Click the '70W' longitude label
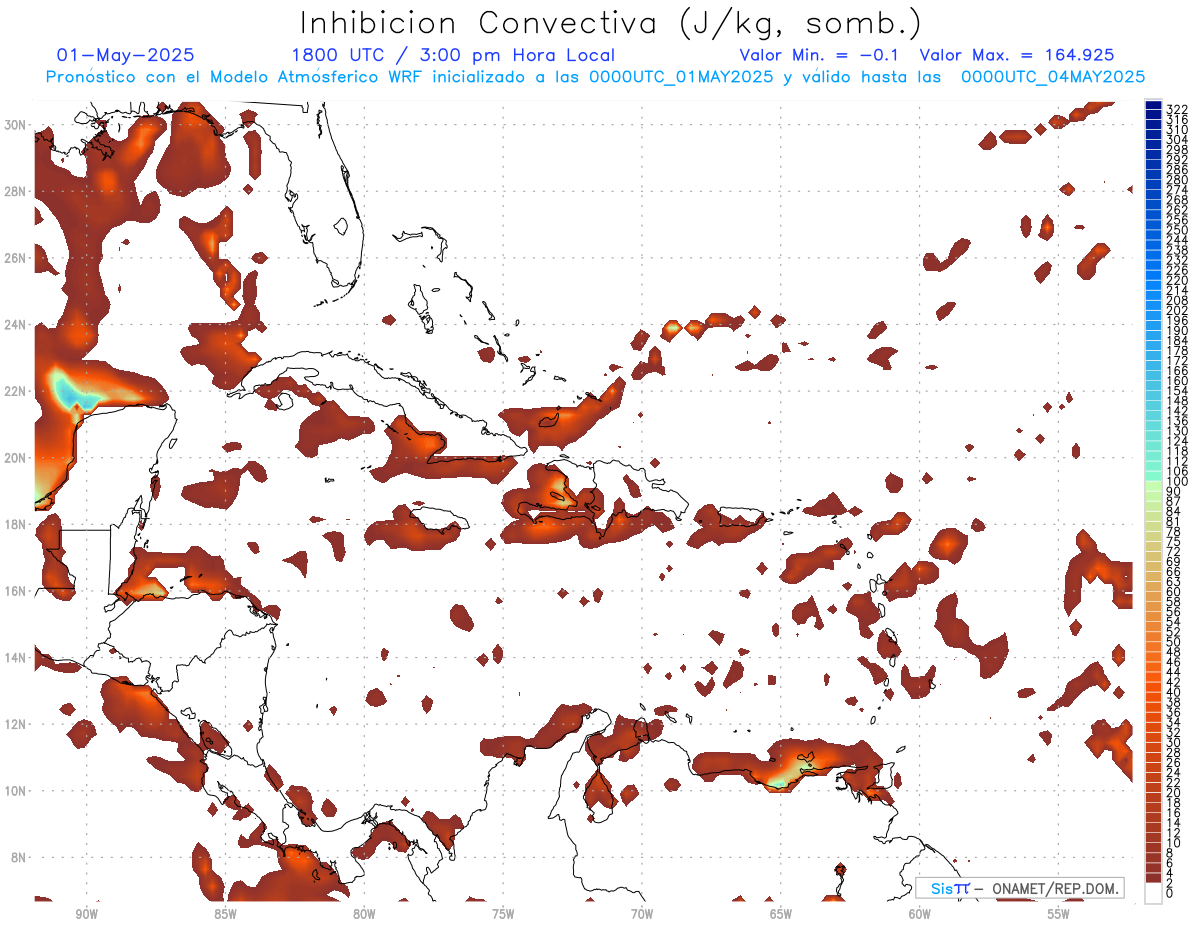 [642, 914]
